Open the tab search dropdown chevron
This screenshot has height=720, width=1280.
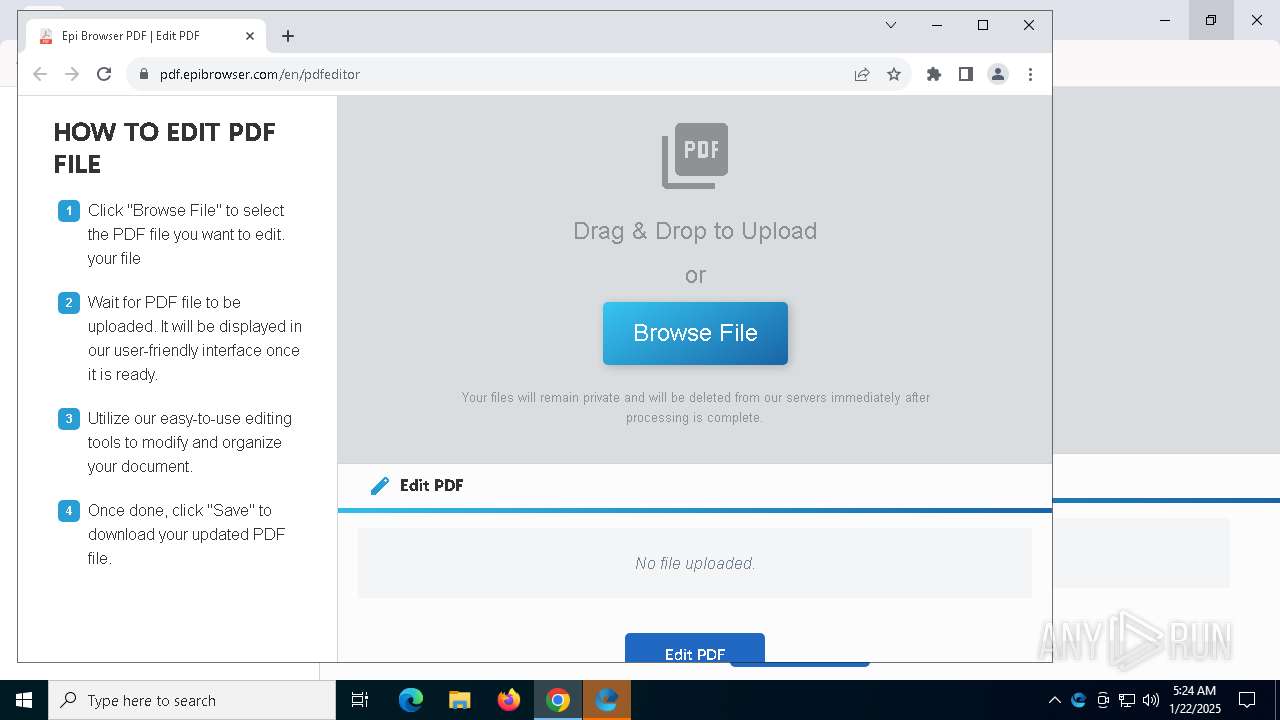point(891,25)
